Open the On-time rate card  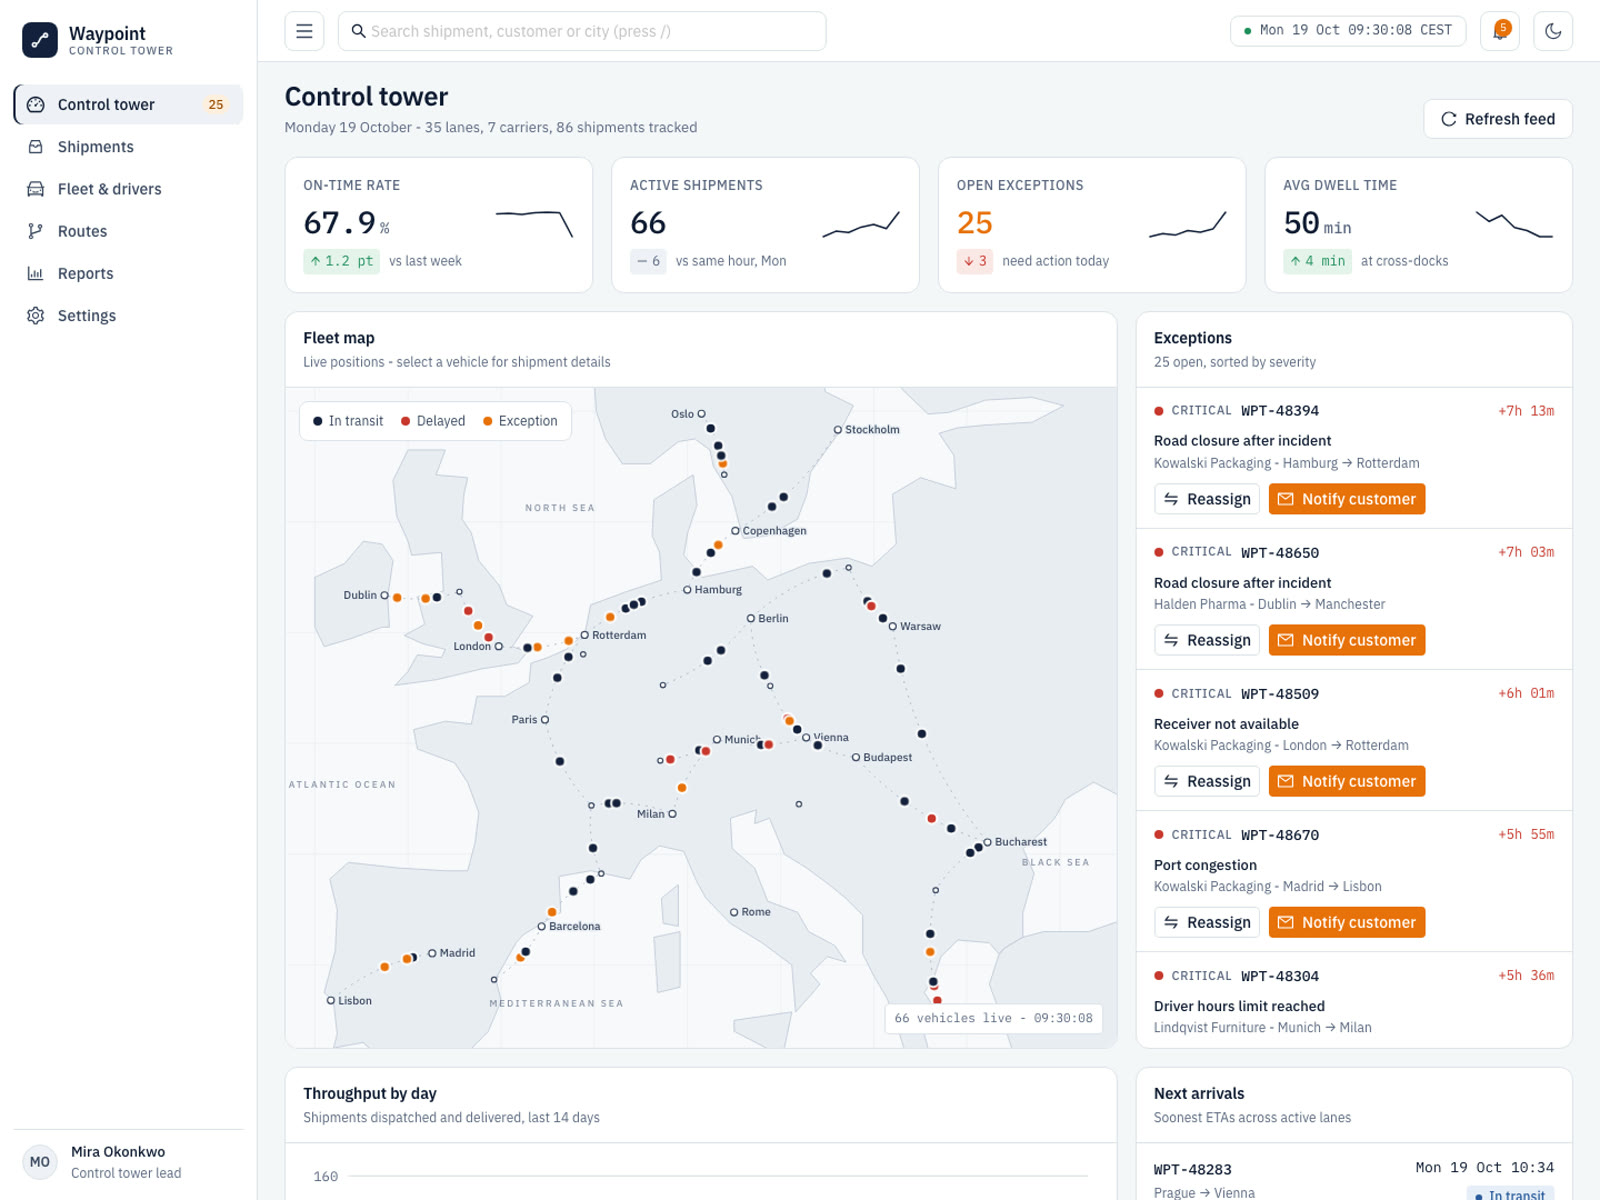click(x=439, y=225)
